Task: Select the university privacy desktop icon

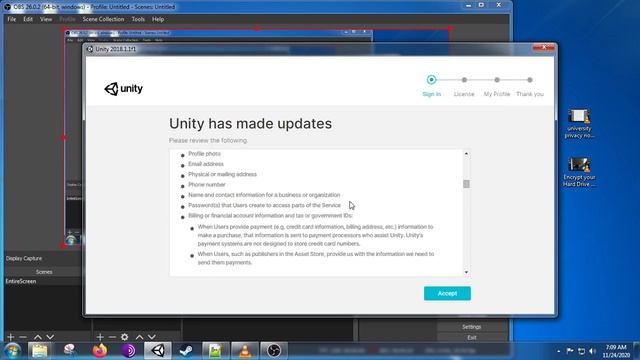Action: [x=579, y=124]
